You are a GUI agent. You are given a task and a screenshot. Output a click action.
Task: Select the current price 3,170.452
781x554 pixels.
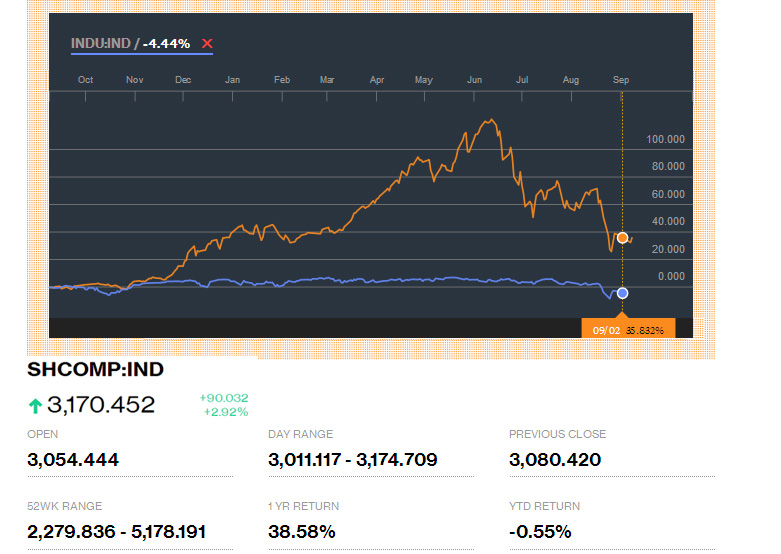pos(101,405)
